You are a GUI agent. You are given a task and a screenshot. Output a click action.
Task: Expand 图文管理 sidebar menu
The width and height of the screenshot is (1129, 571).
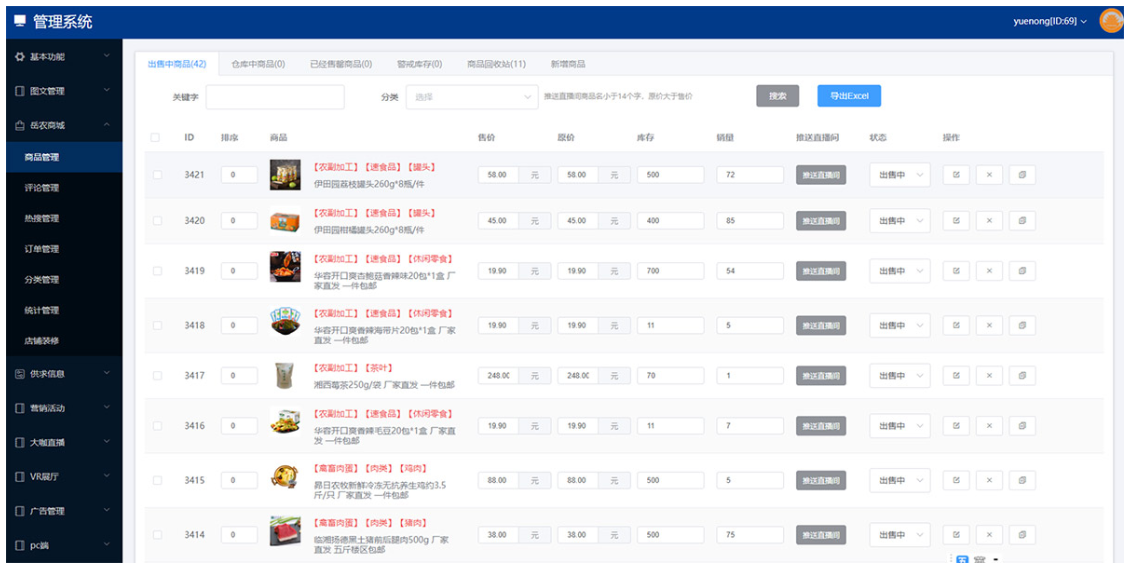(x=63, y=91)
